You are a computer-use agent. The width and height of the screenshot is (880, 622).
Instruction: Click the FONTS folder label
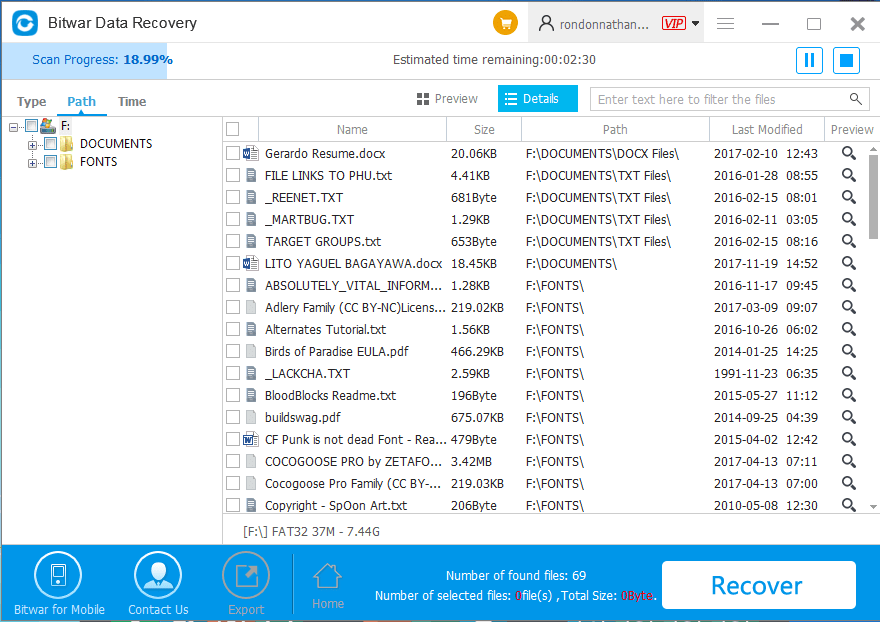(98, 162)
